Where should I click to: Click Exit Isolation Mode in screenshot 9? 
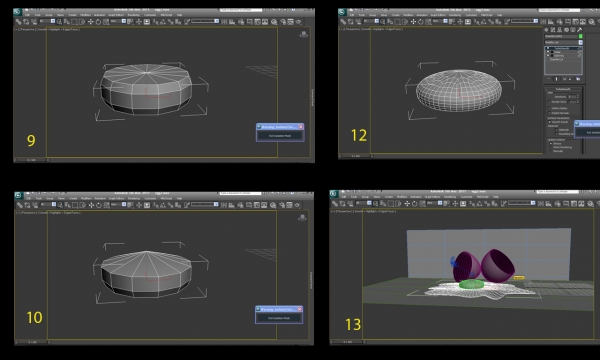click(280, 135)
